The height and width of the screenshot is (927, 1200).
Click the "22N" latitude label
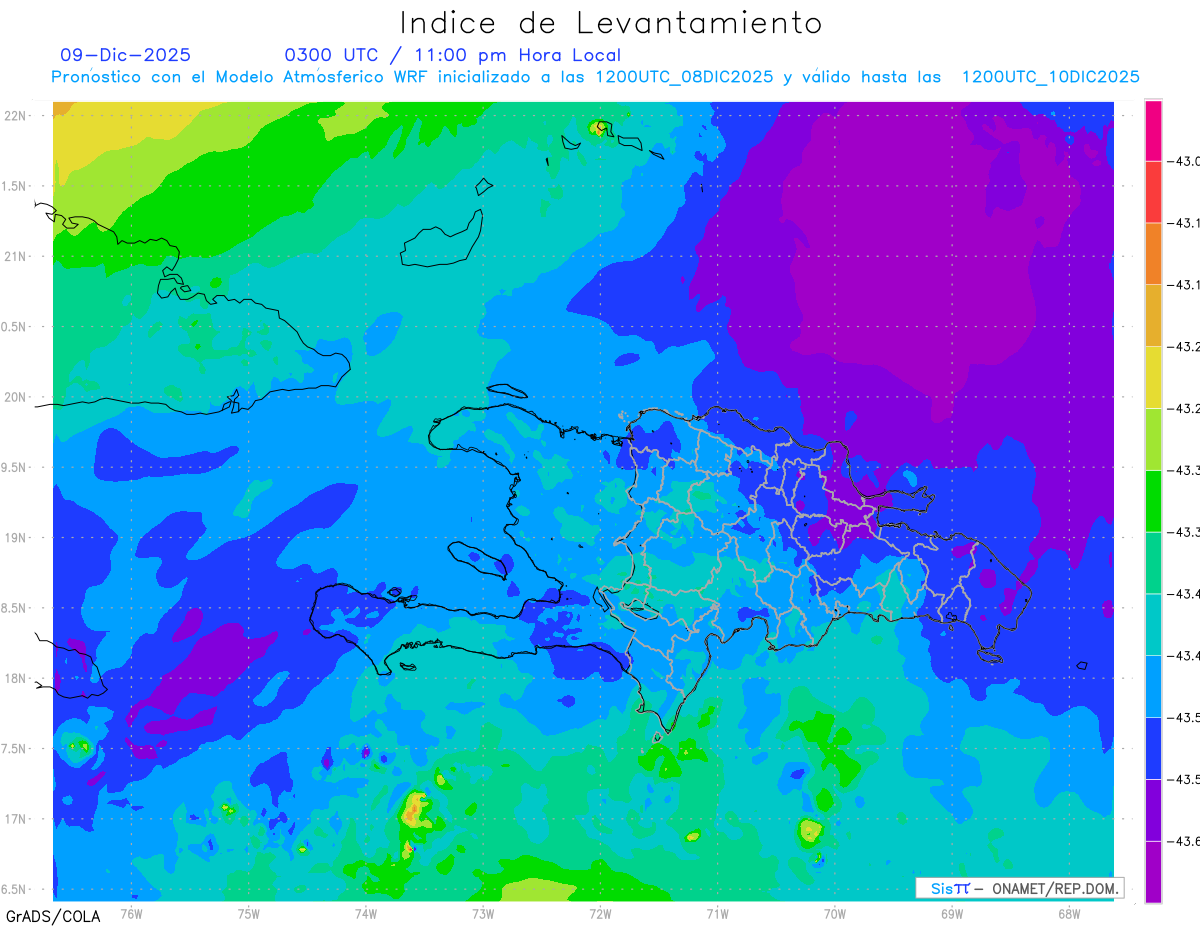(x=15, y=115)
